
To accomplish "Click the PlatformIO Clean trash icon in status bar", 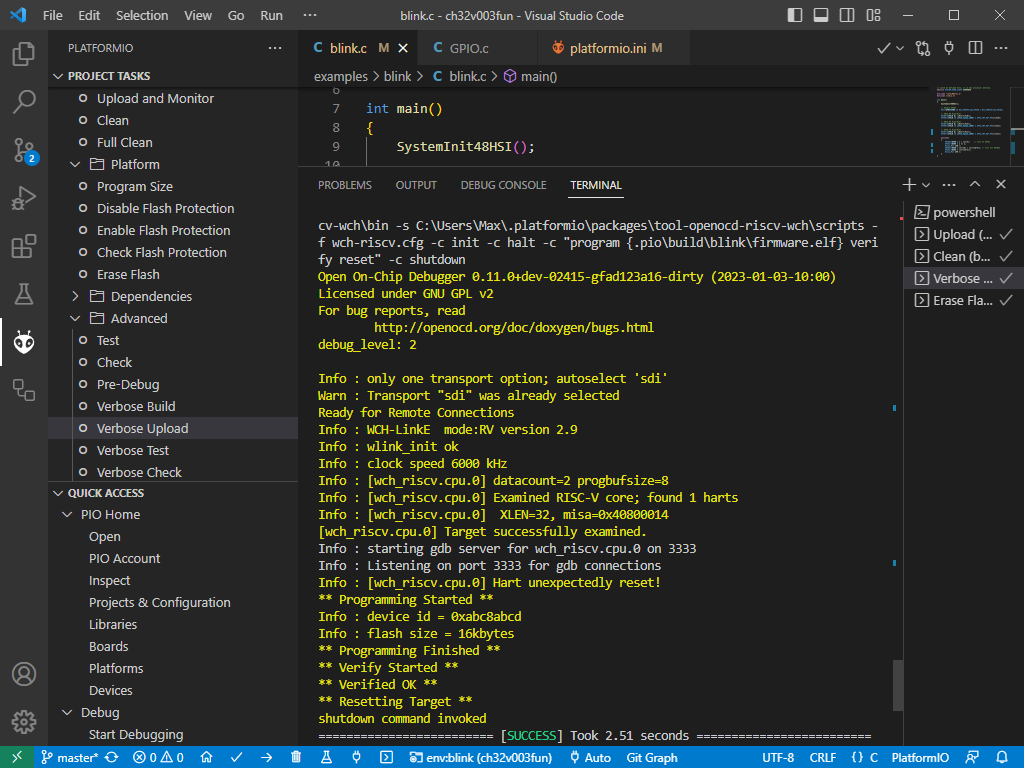I will point(297,757).
